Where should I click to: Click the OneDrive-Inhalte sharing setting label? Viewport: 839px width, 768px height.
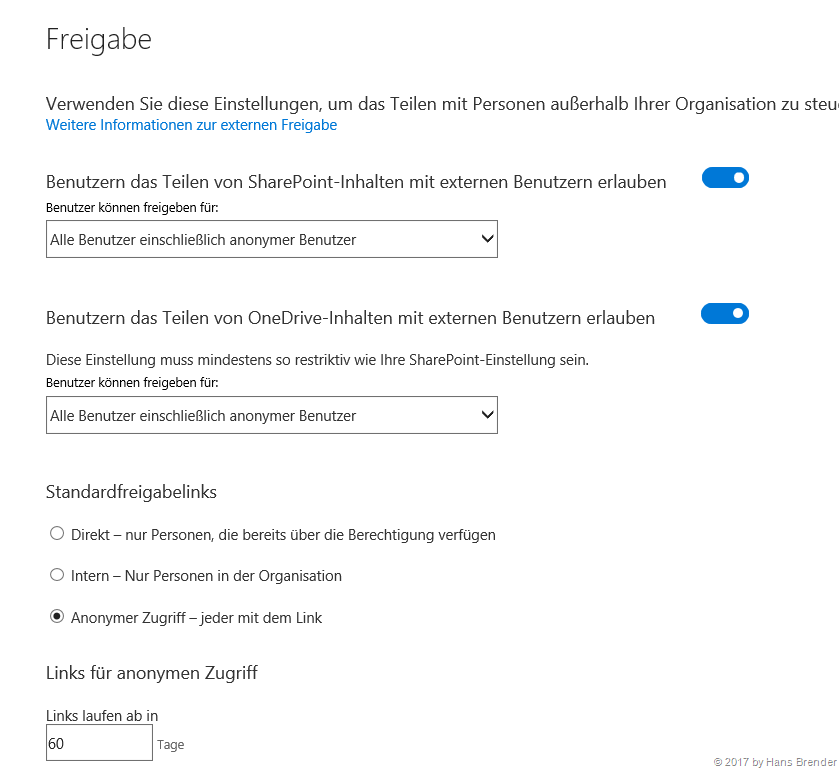[x=350, y=318]
